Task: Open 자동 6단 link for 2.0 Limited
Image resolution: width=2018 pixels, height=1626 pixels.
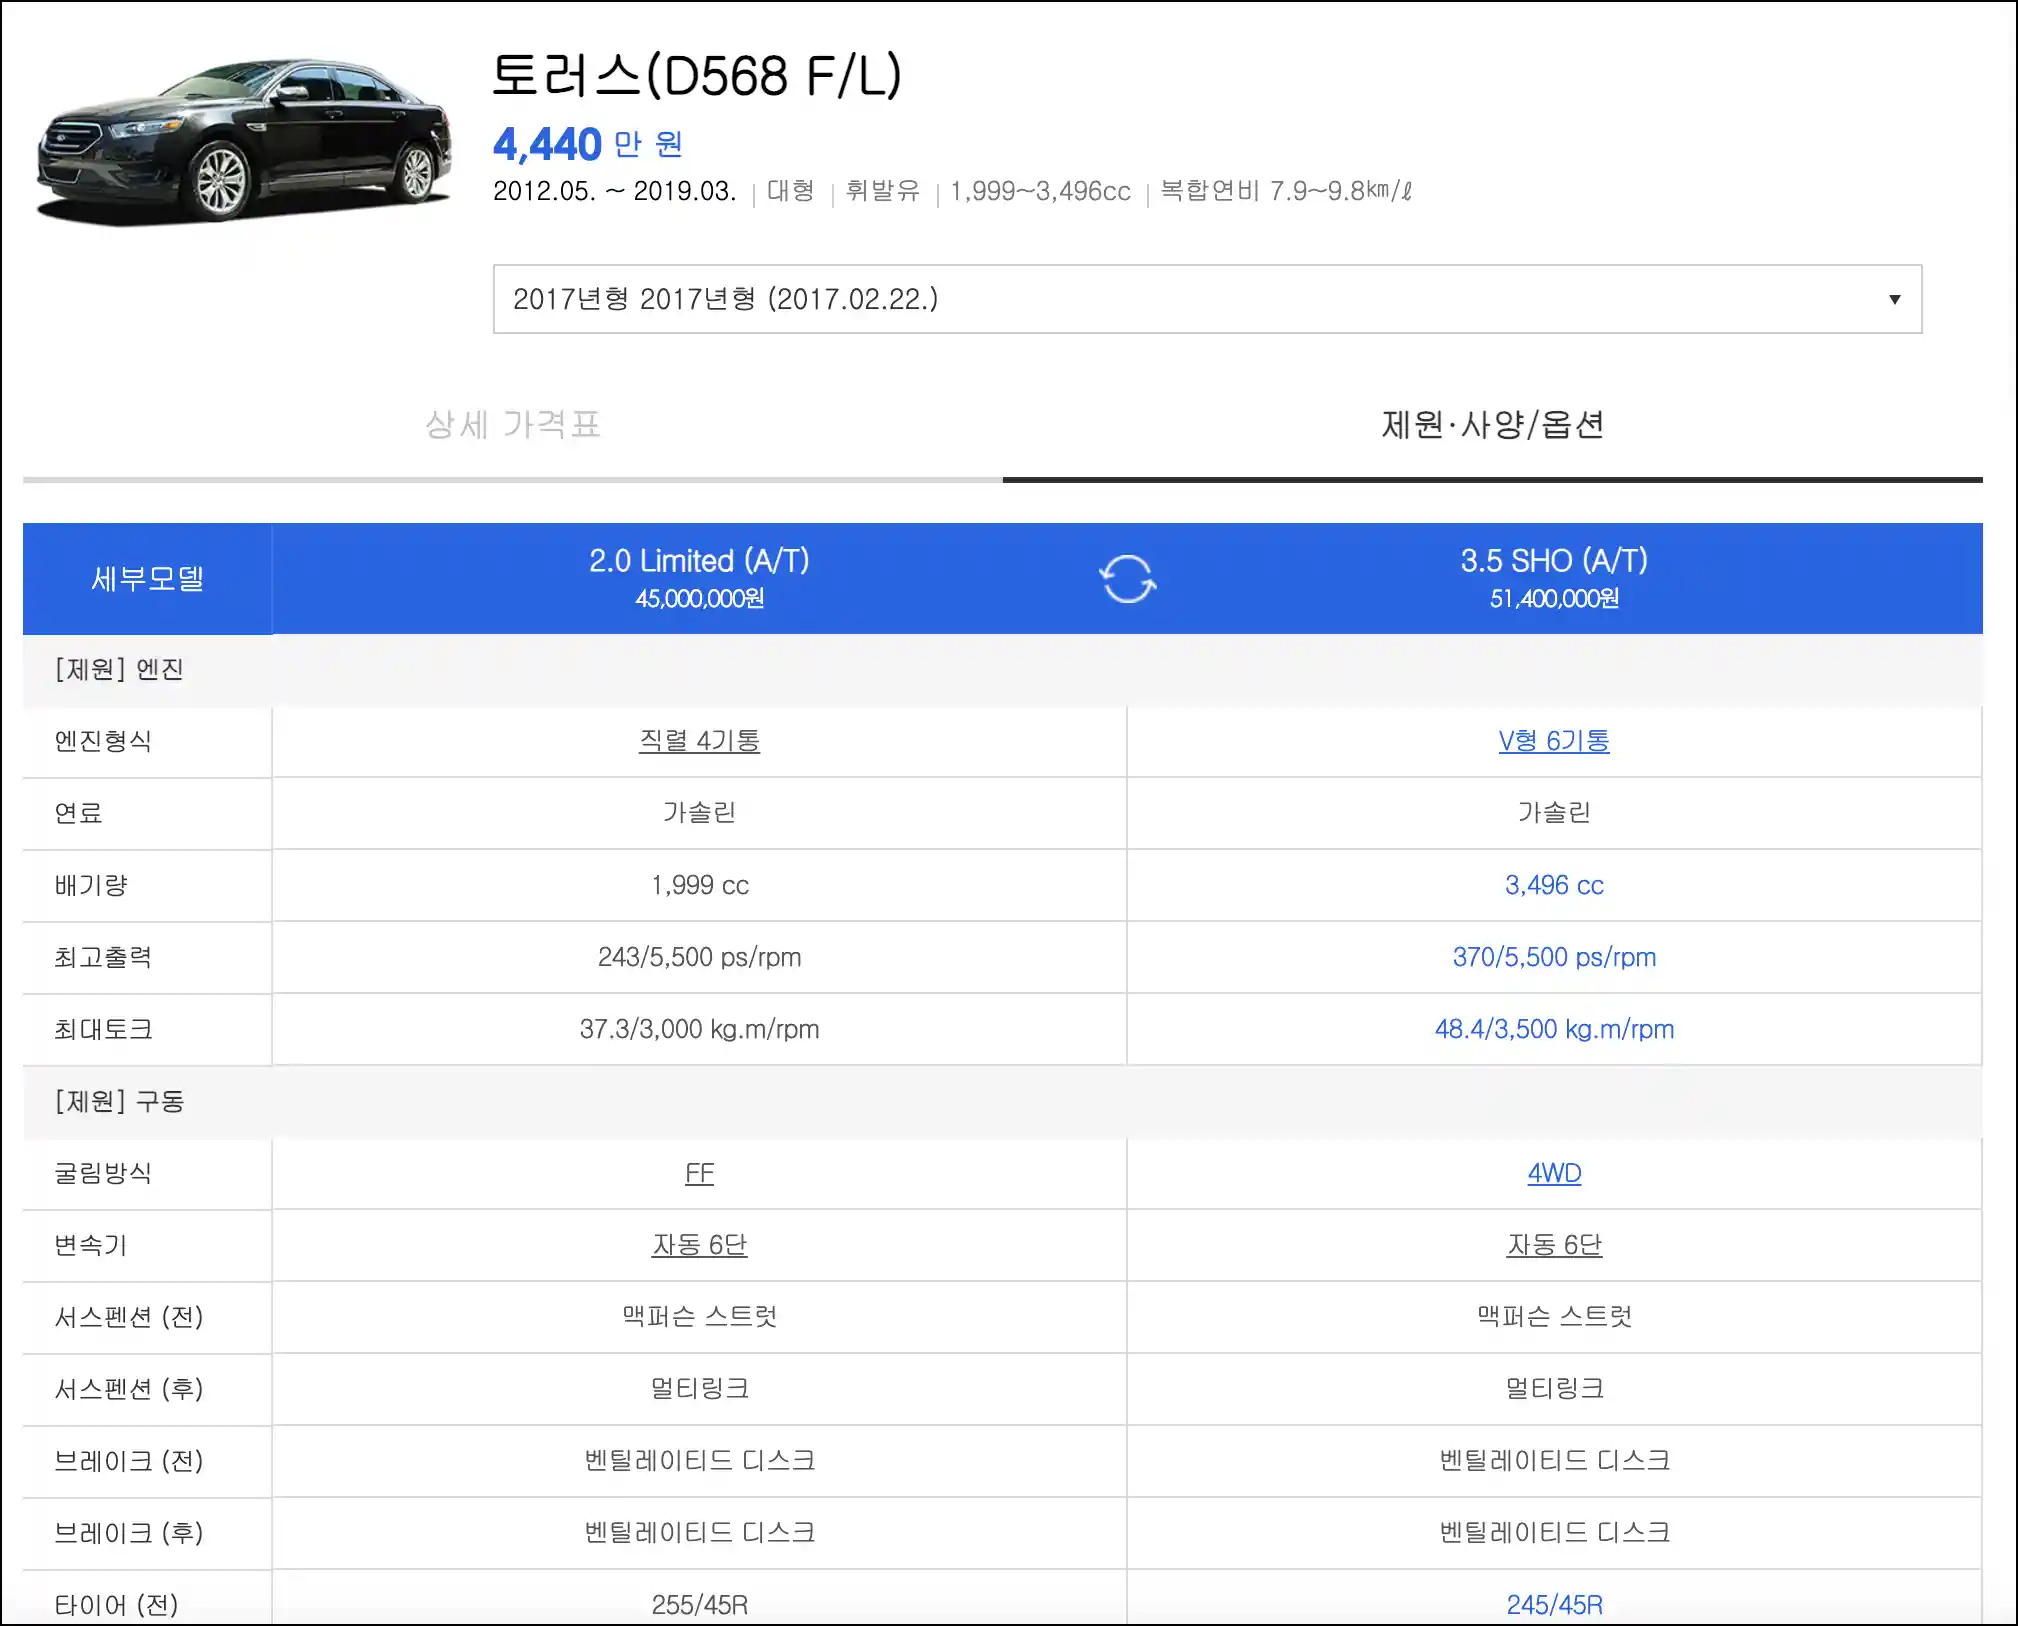Action: 699,1245
